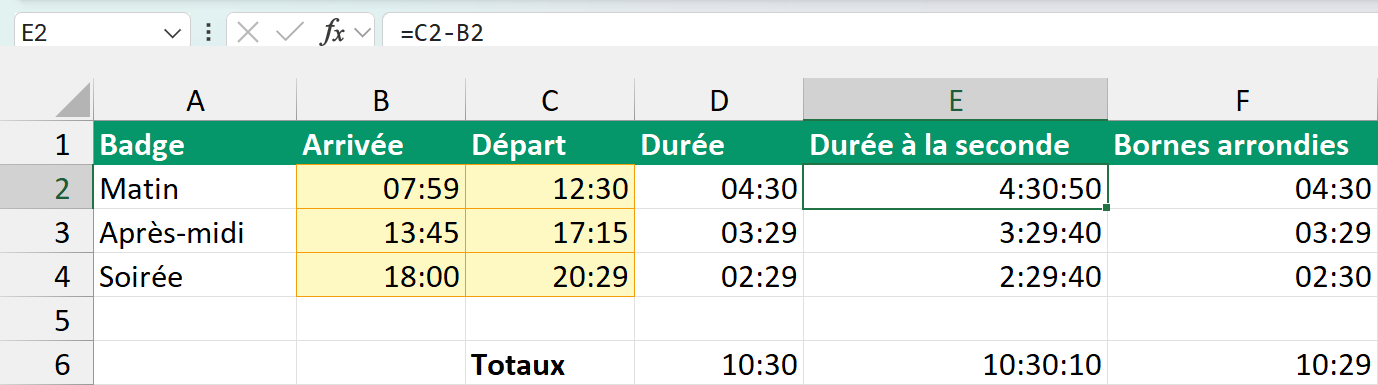
Task: Select duration cell 02:29
Action: [x=719, y=275]
